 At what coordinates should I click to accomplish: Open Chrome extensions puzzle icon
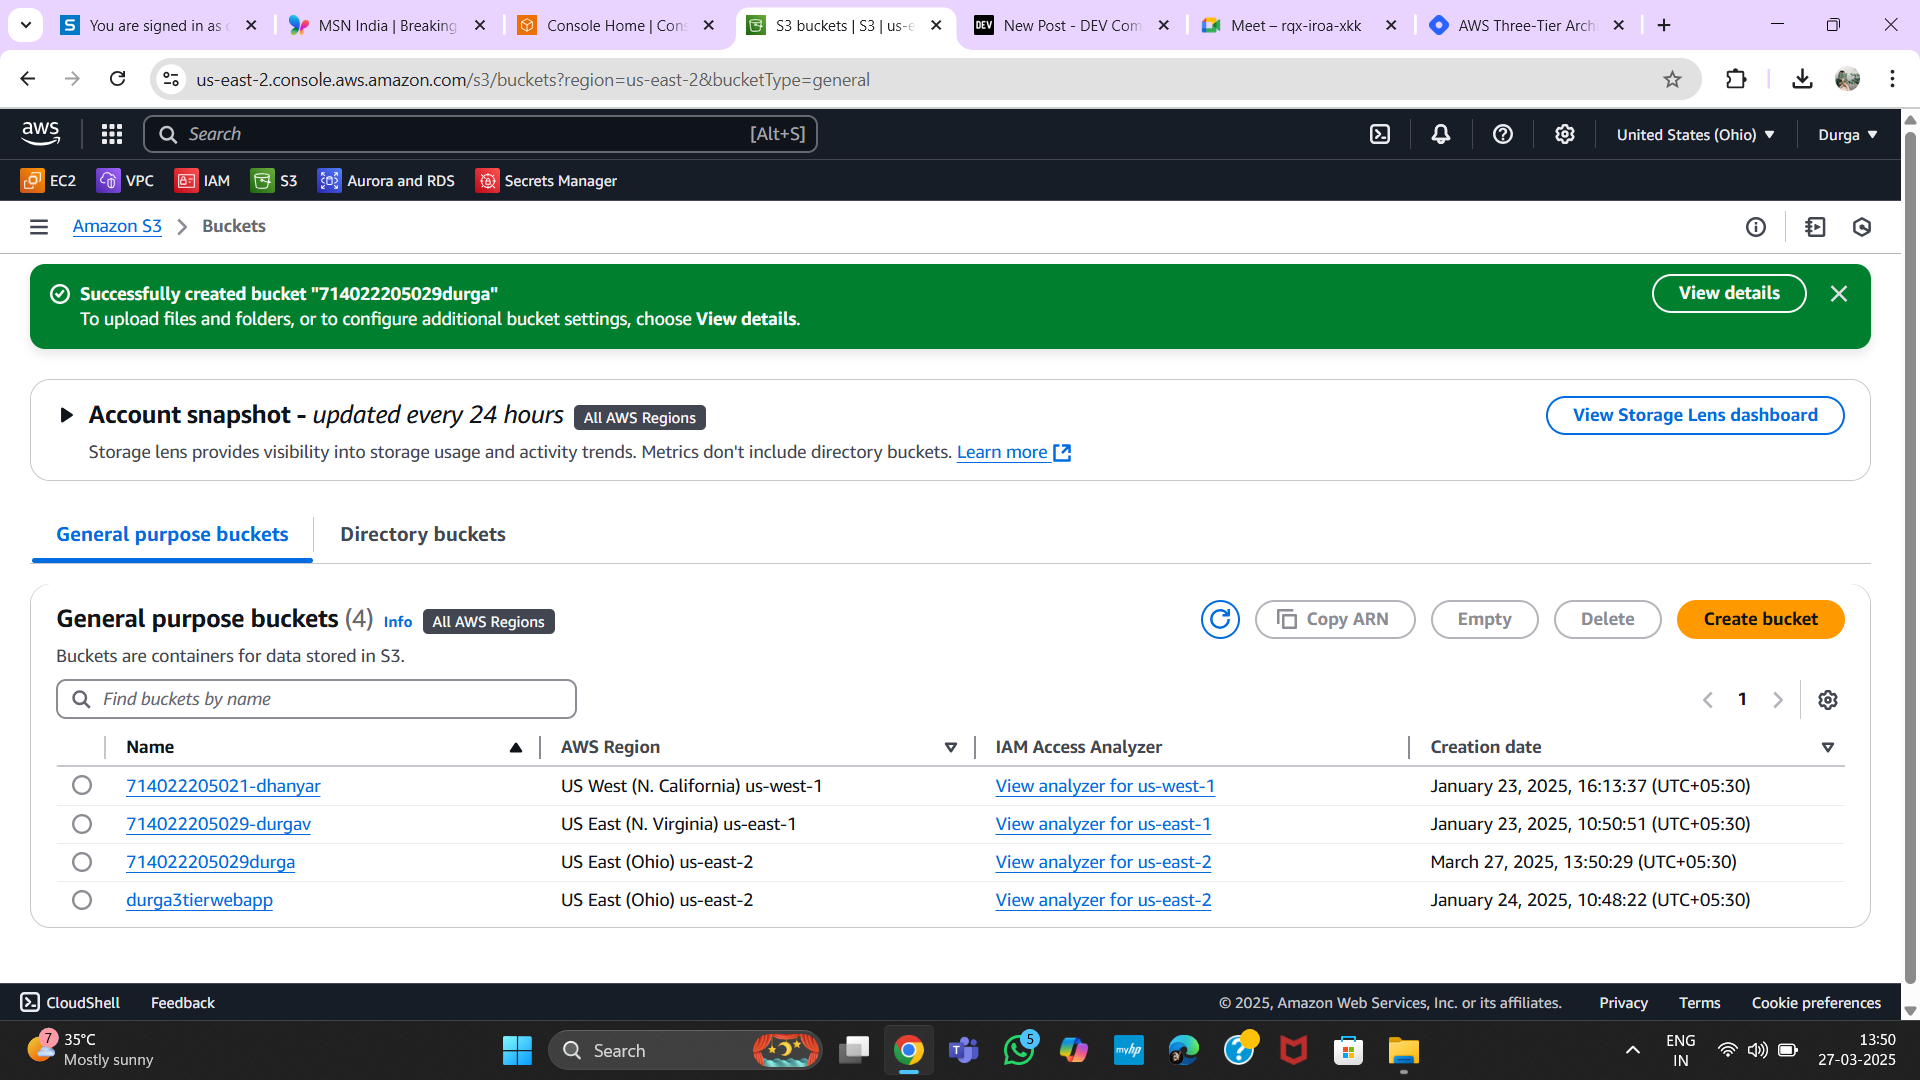point(1736,79)
